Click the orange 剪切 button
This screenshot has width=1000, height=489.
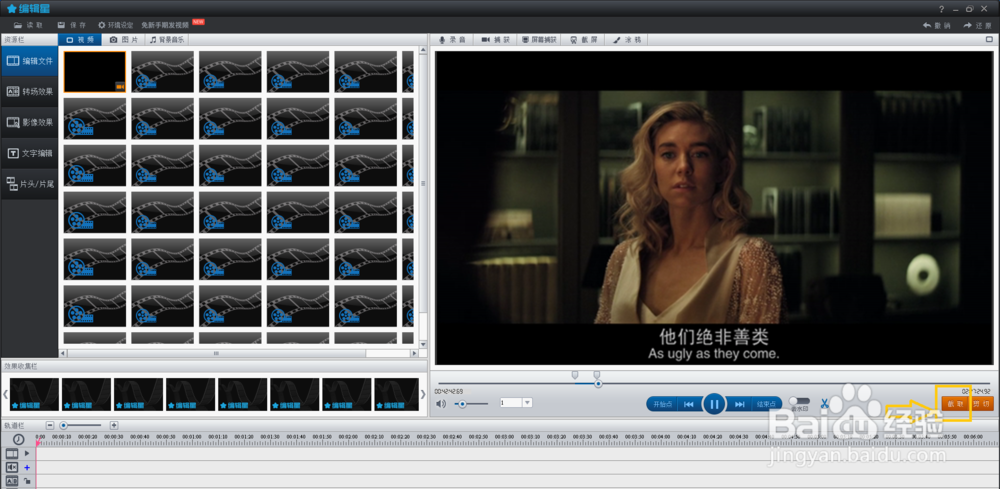tap(982, 404)
